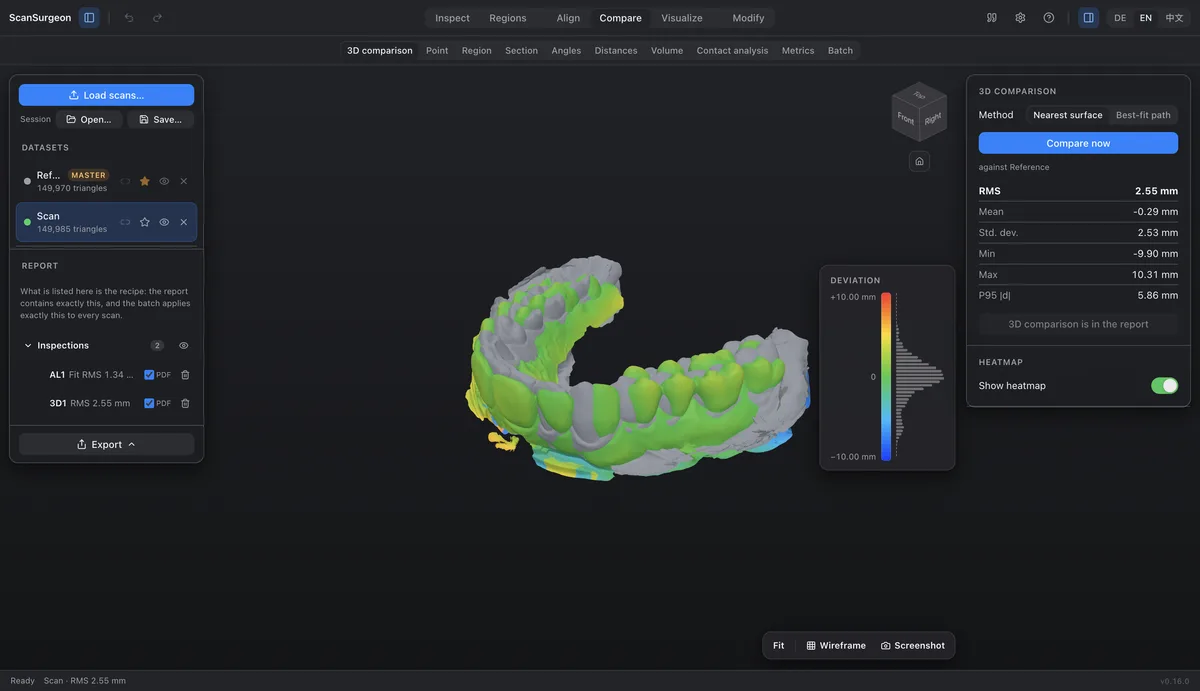Switch to the Batch sub-tab
Image resolution: width=1200 pixels, height=691 pixels.
(840, 51)
